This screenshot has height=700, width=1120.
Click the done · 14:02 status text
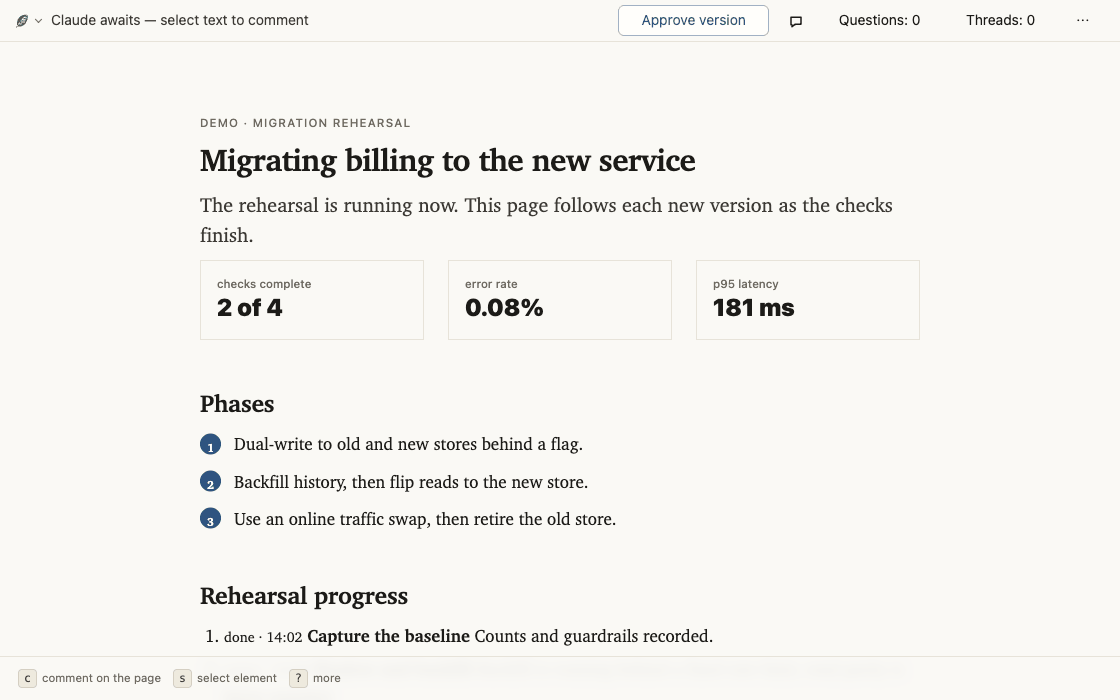263,637
